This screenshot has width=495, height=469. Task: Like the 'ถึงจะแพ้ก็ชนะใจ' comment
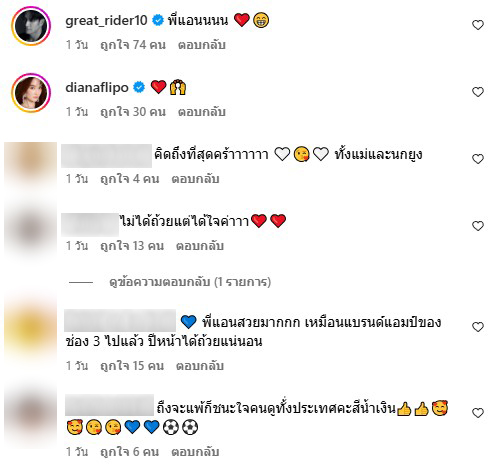point(478,413)
